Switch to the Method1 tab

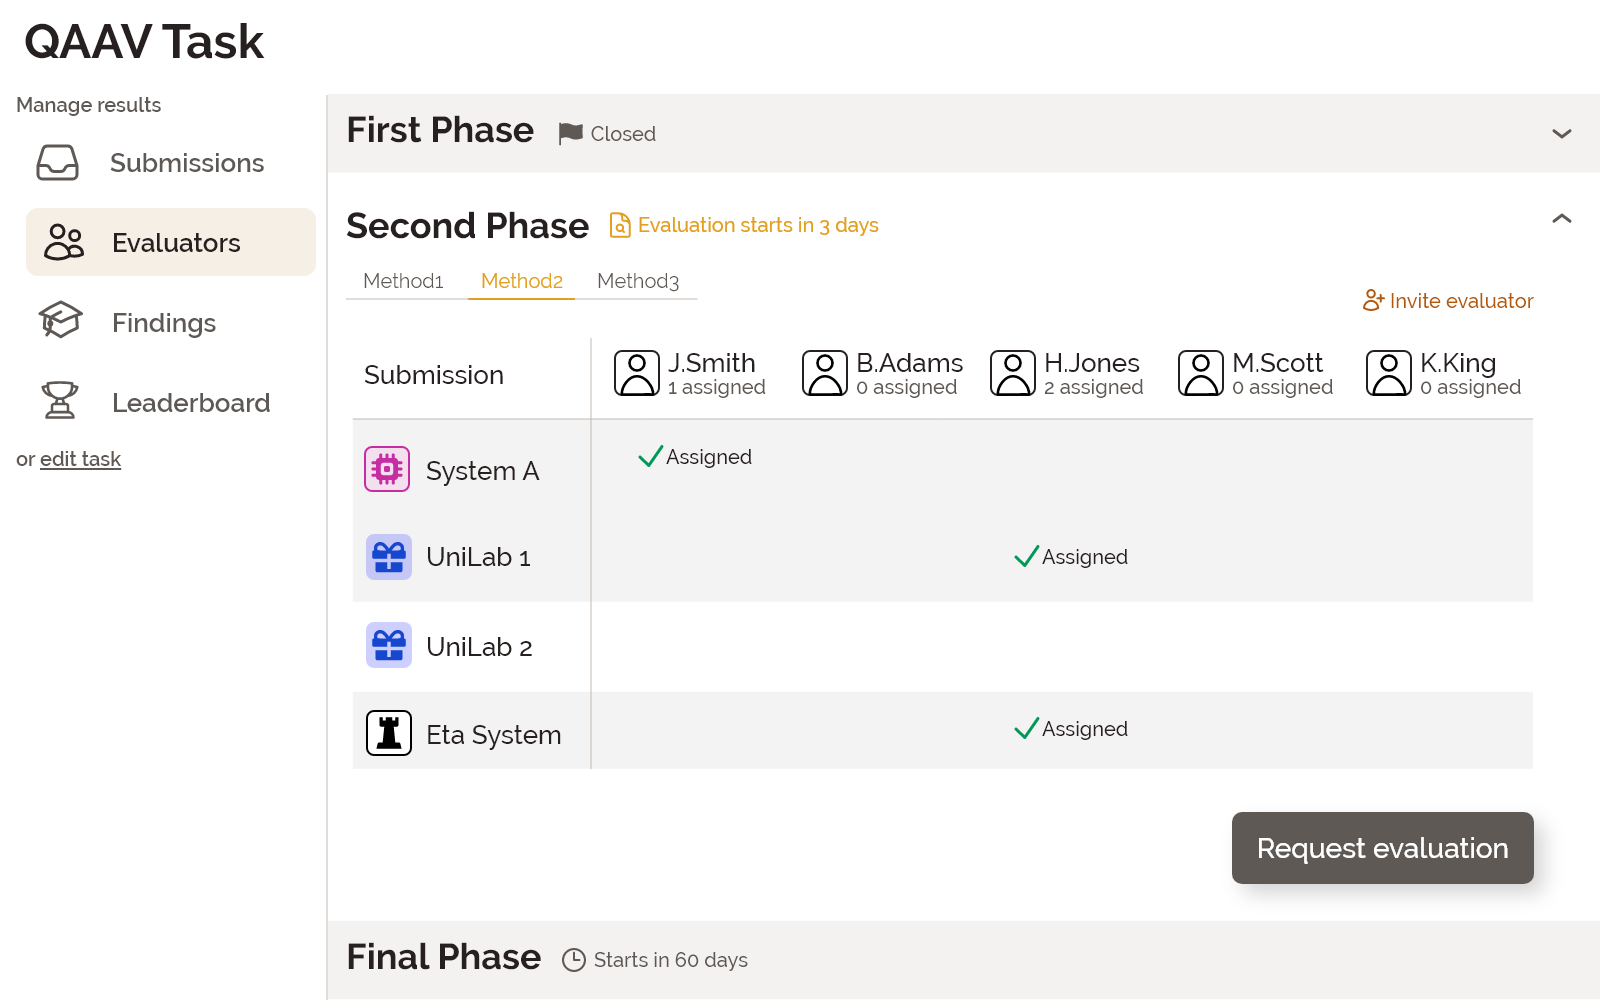coord(403,281)
